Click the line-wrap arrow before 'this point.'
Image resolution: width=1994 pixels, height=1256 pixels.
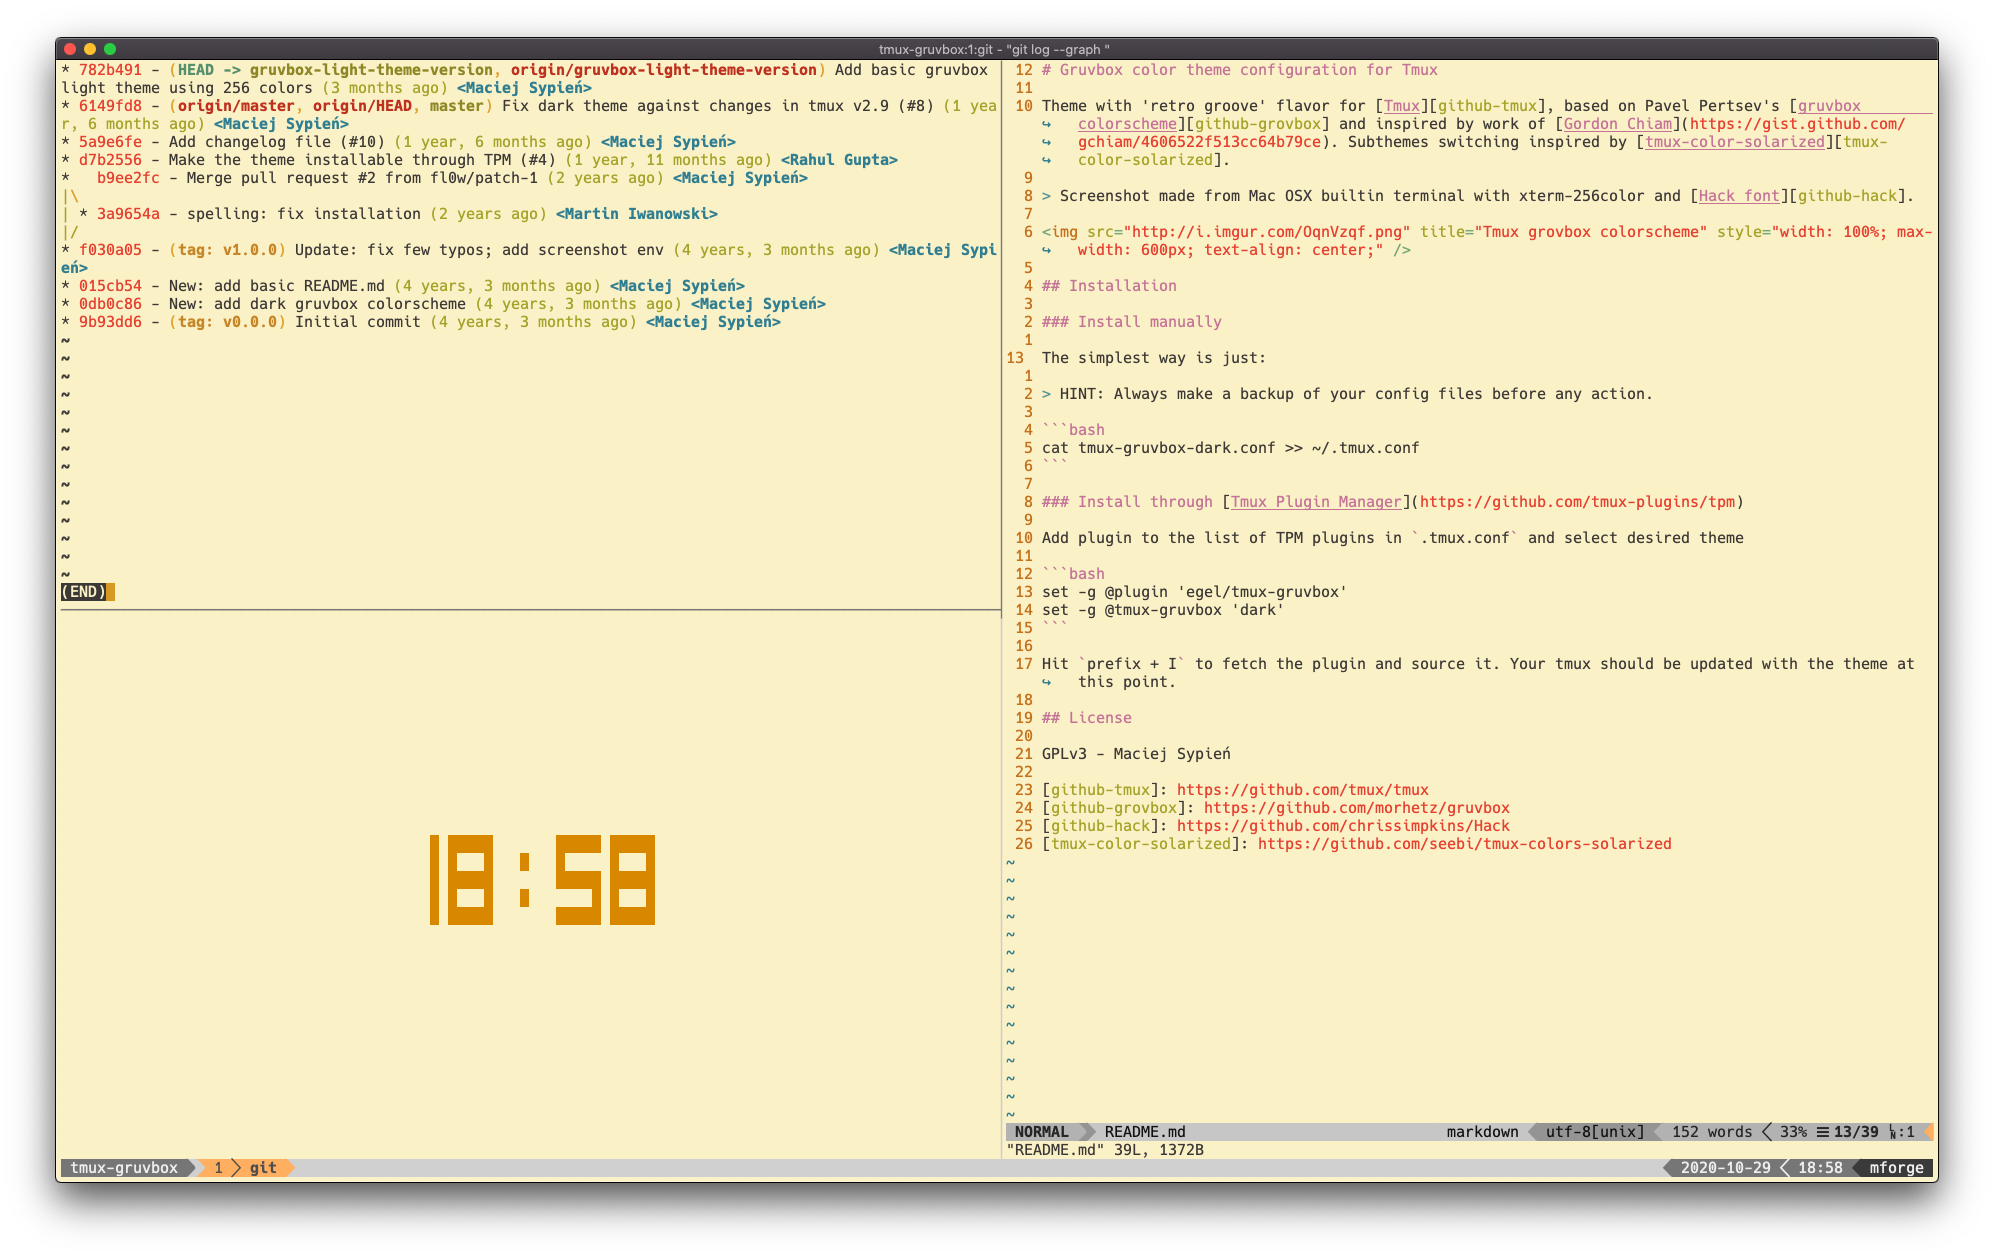click(1047, 682)
